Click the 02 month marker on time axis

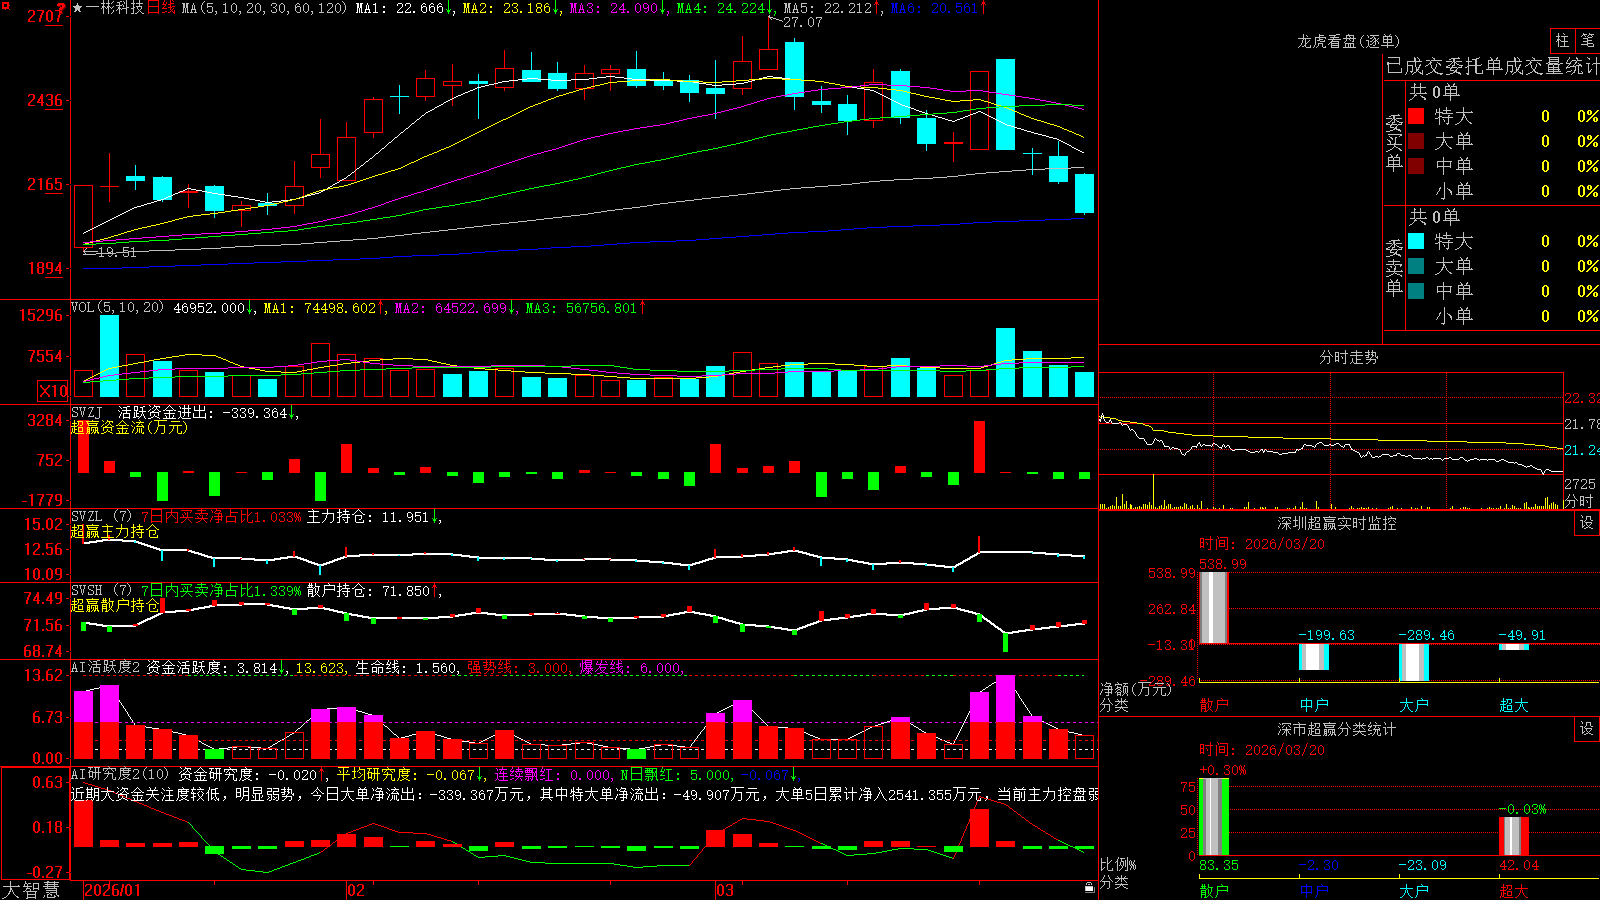coord(355,890)
